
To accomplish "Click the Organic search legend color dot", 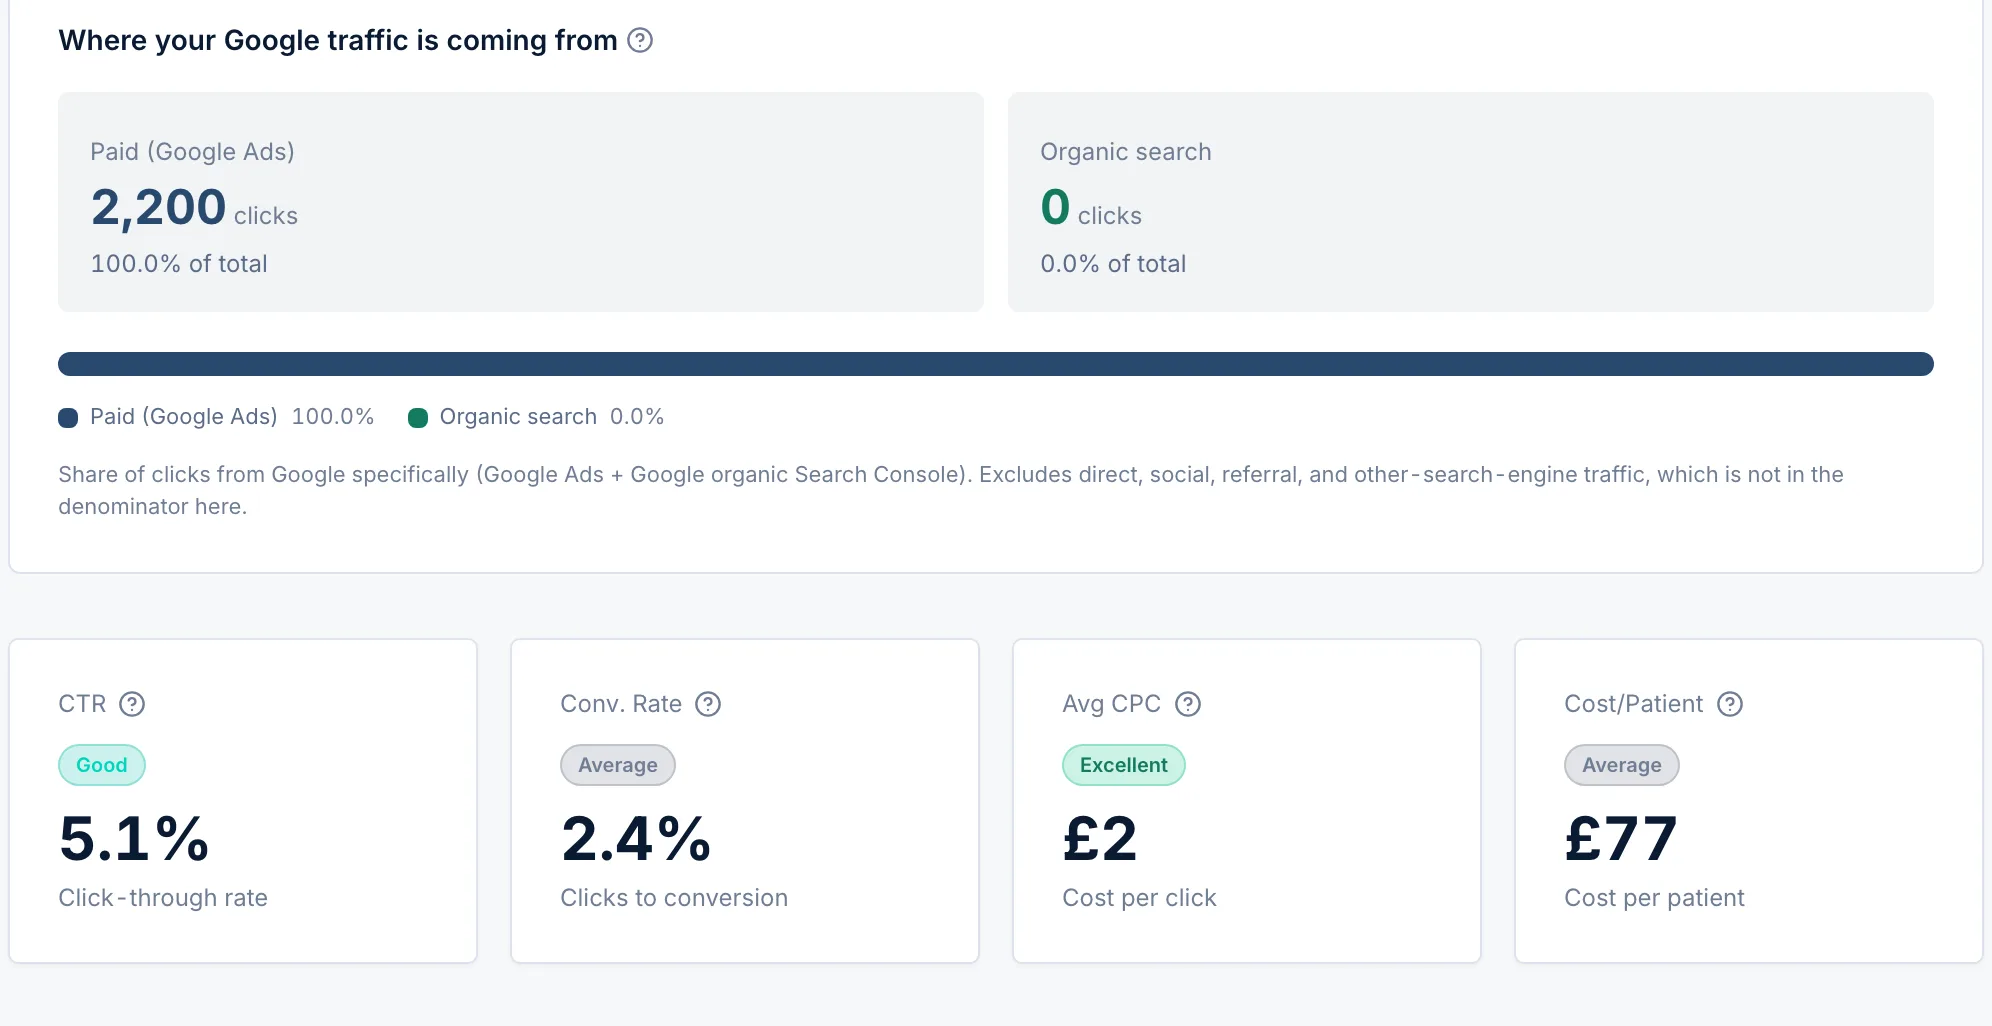I will 418,418.
